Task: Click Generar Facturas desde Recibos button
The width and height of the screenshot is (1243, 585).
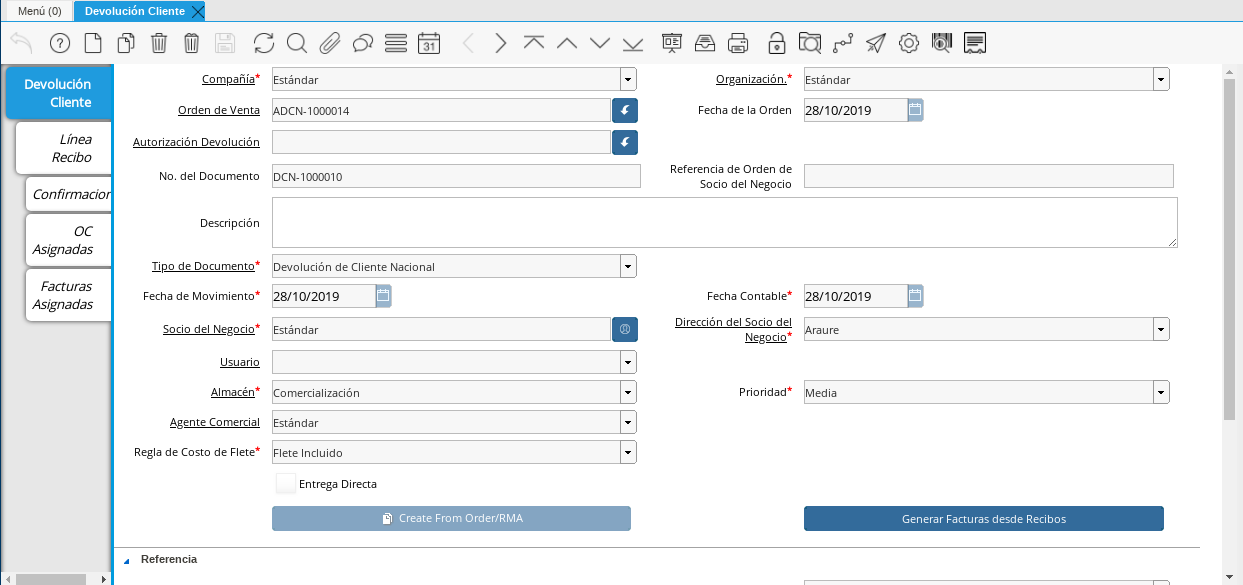Action: tap(983, 519)
